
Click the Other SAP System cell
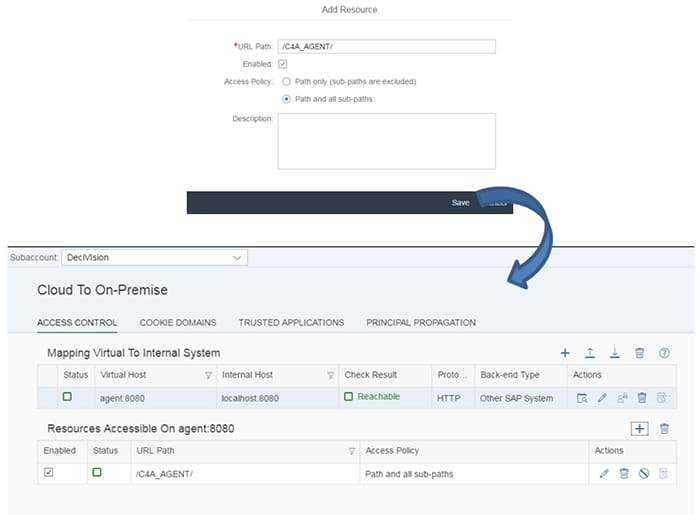(521, 398)
